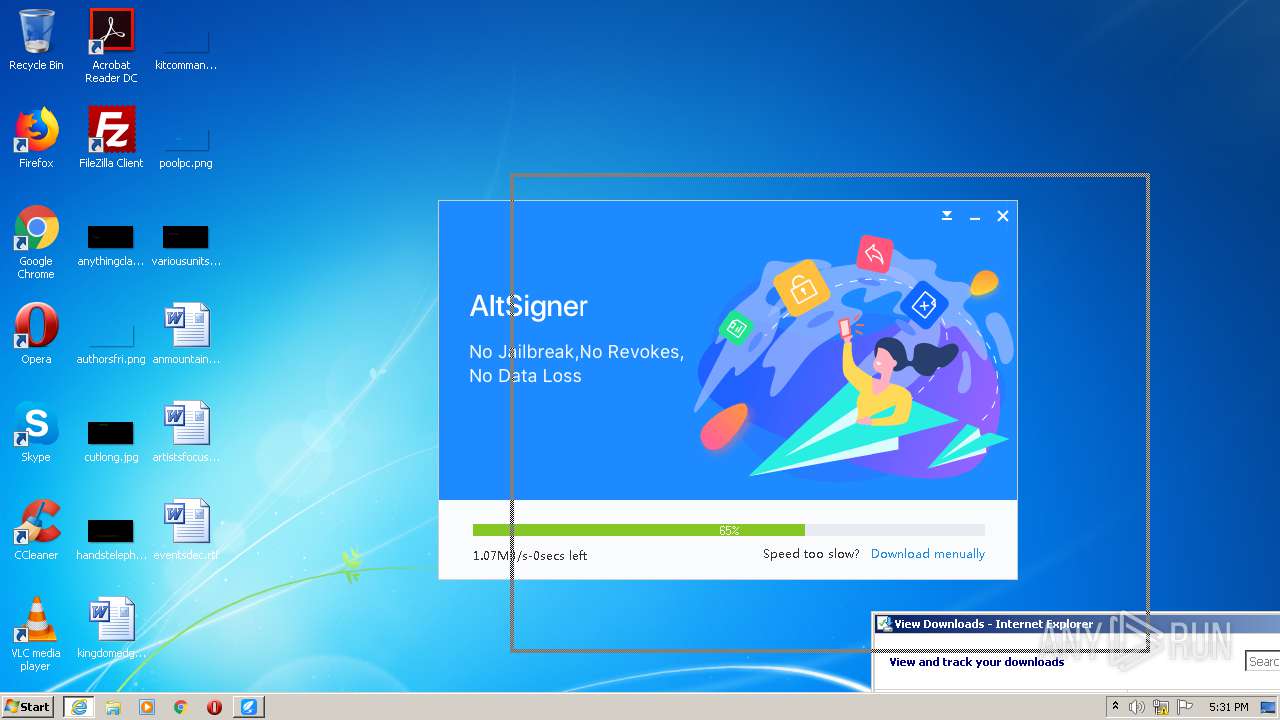Click 'View and track your downloads' heading
The width and height of the screenshot is (1280, 720).
[977, 662]
